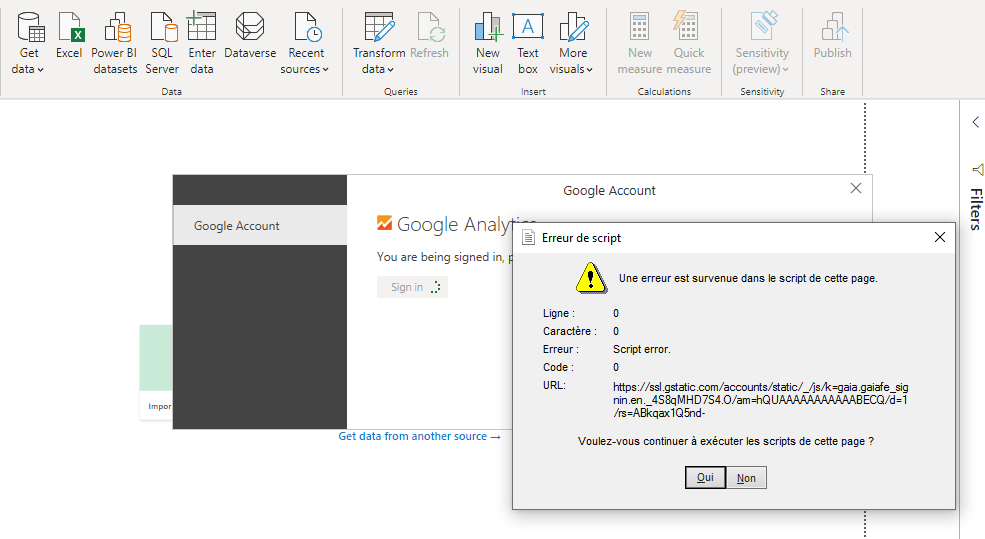Click Oui to continue running scripts
This screenshot has height=539, width=985.
pyautogui.click(x=705, y=477)
